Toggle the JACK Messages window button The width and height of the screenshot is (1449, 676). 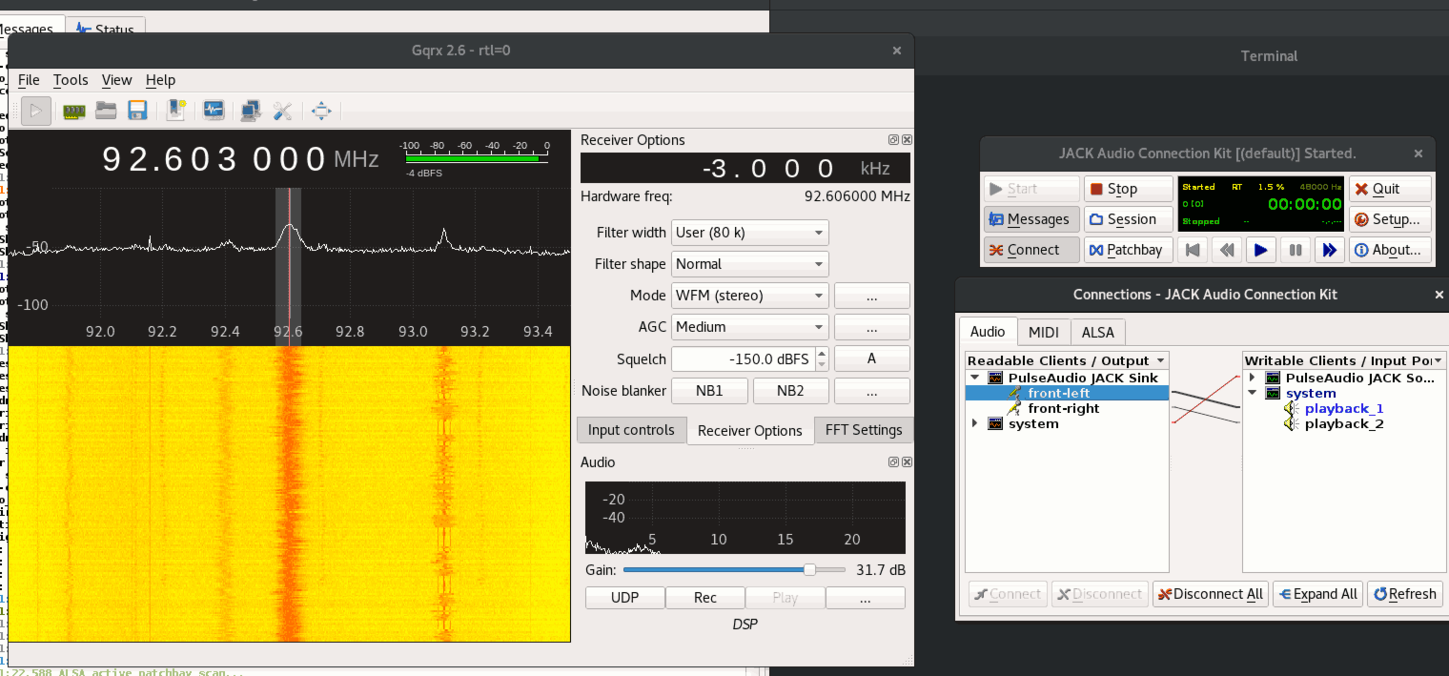point(1030,219)
